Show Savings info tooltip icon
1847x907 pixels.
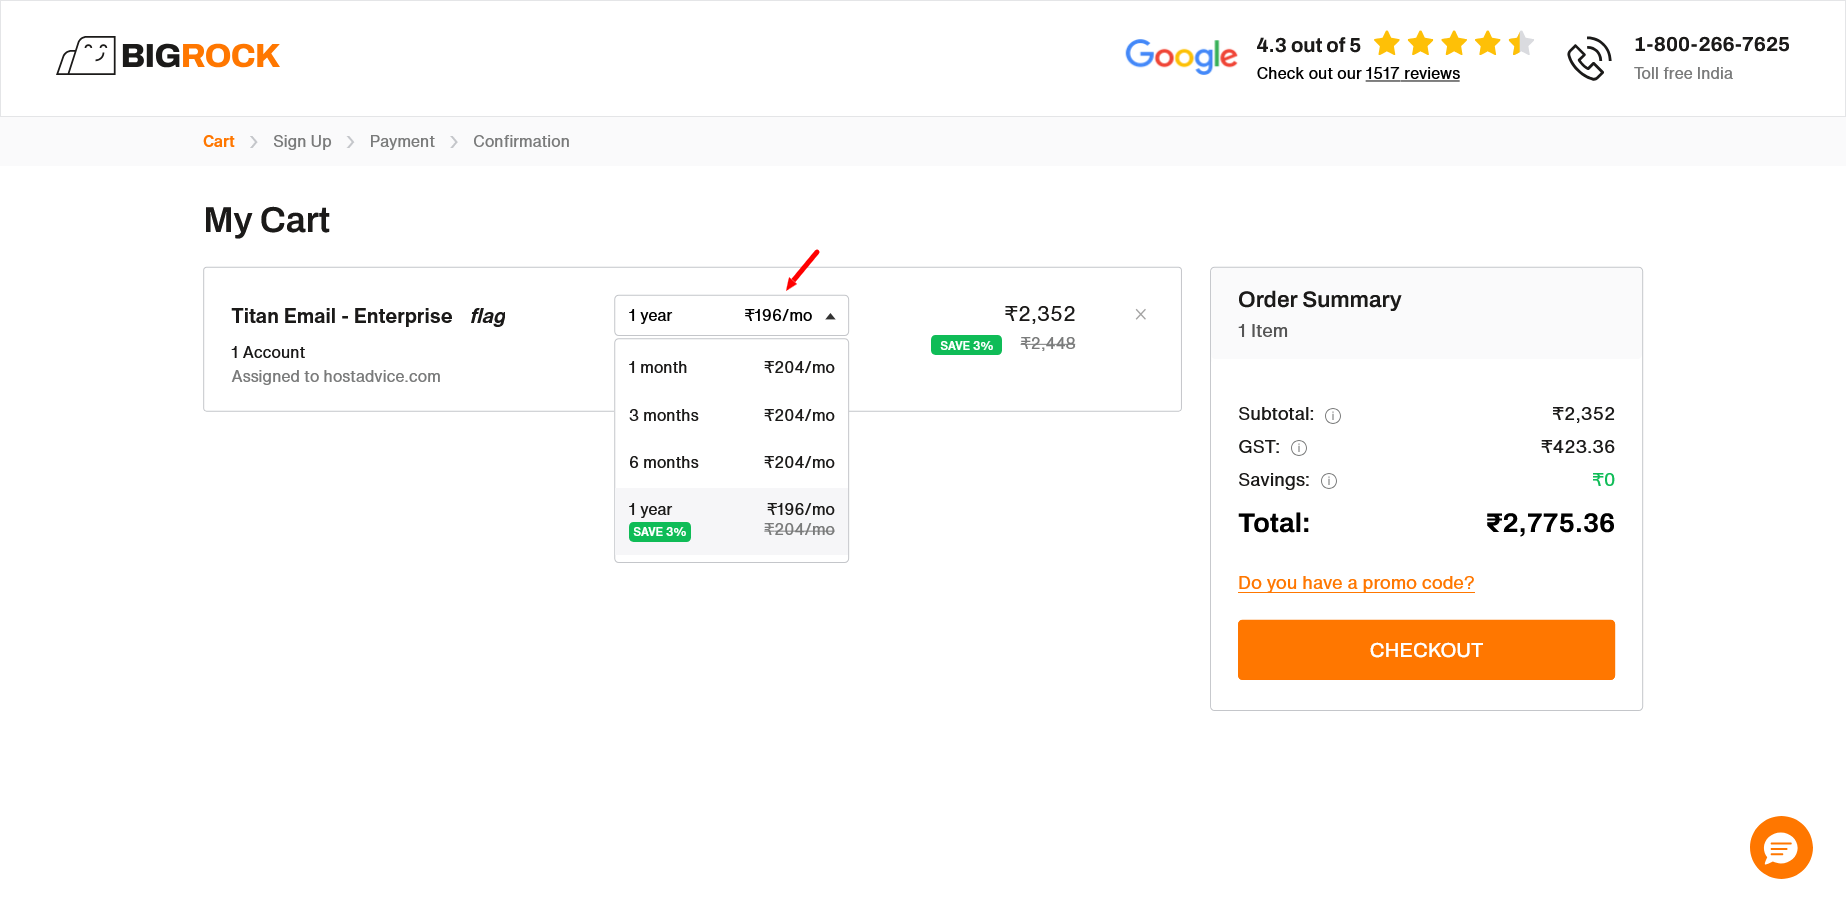pos(1329,481)
